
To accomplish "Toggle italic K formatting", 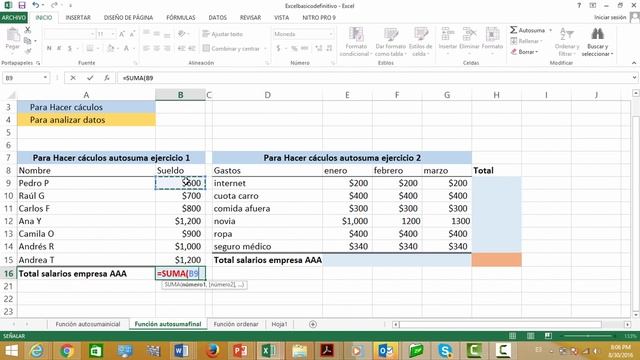I will [x=59, y=49].
